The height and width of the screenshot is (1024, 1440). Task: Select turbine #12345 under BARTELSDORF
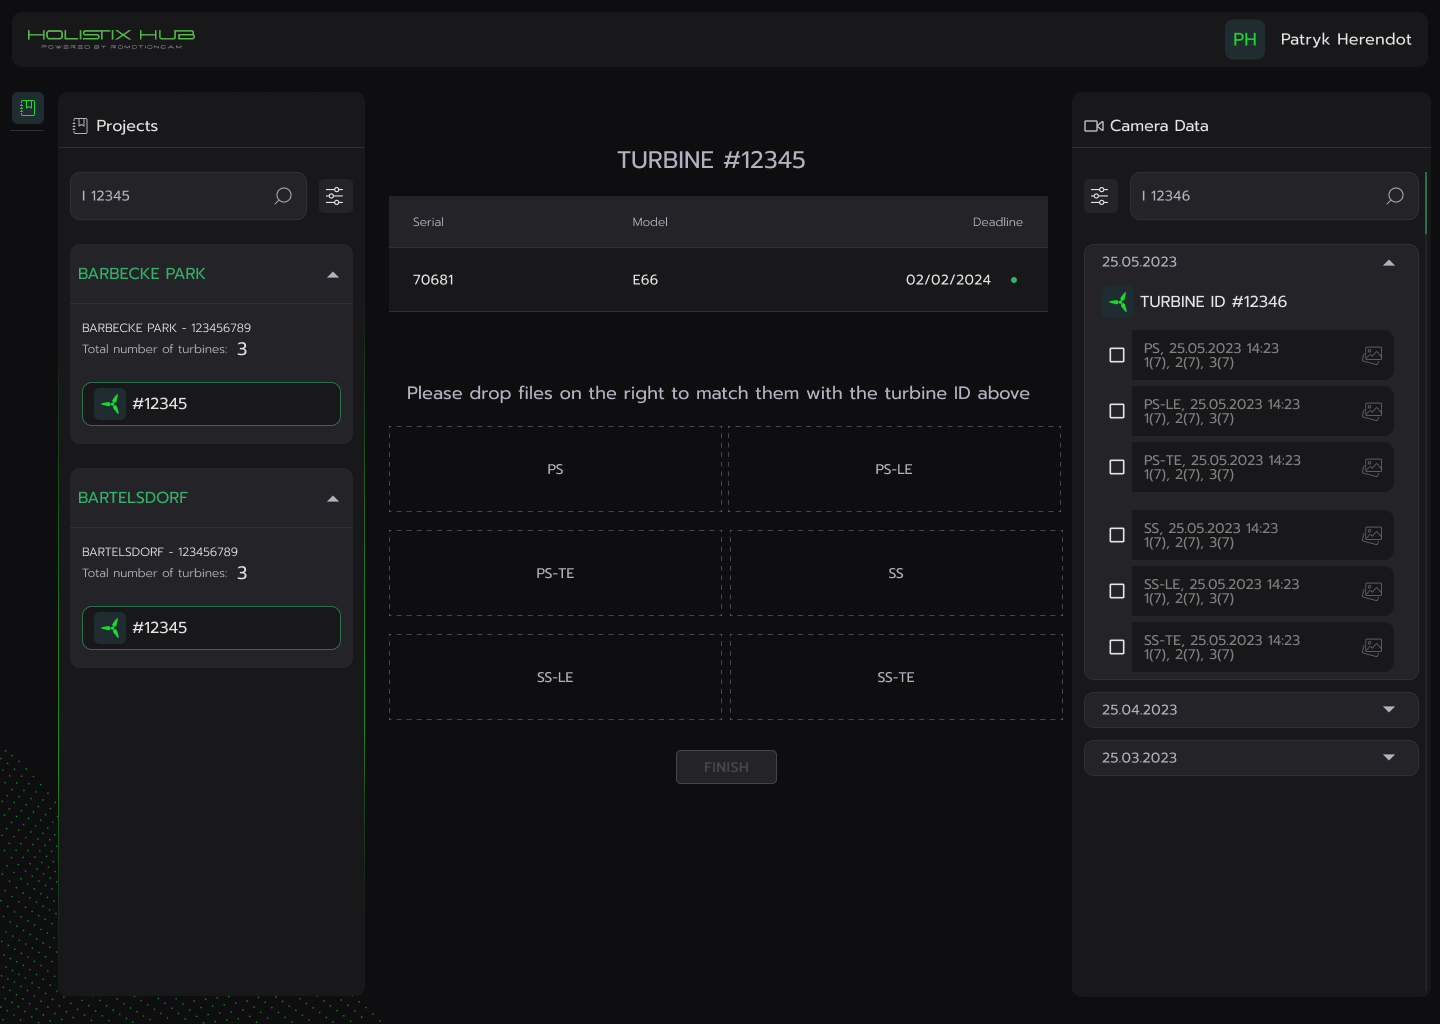(211, 628)
